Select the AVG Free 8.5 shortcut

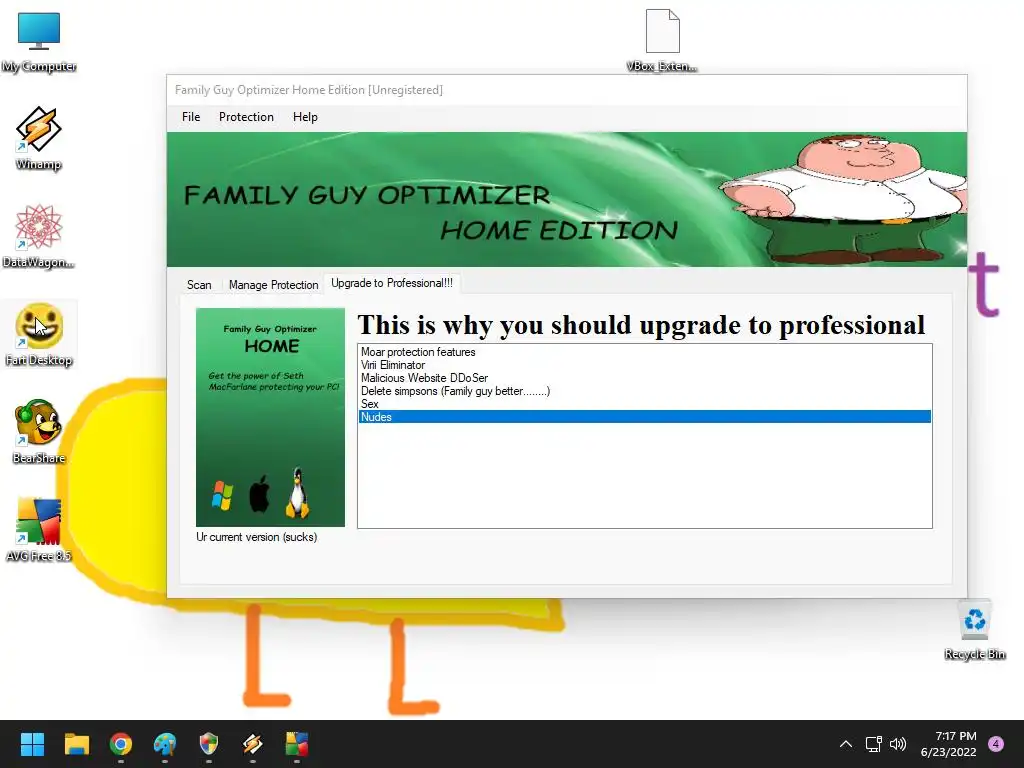(39, 530)
